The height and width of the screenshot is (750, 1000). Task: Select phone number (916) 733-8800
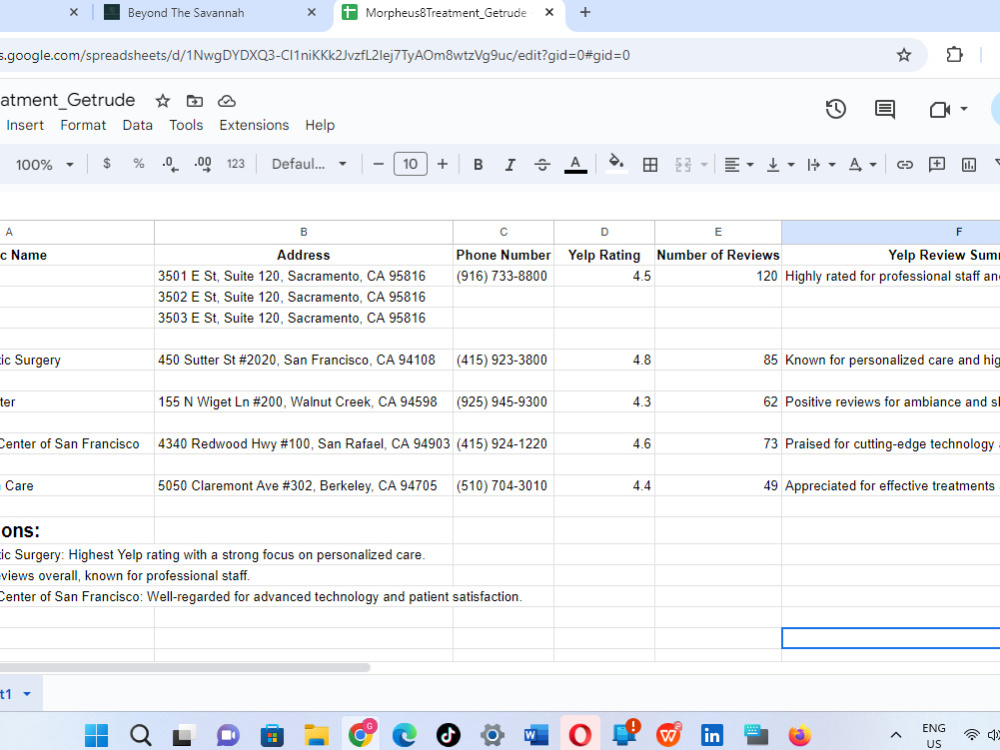tap(503, 276)
